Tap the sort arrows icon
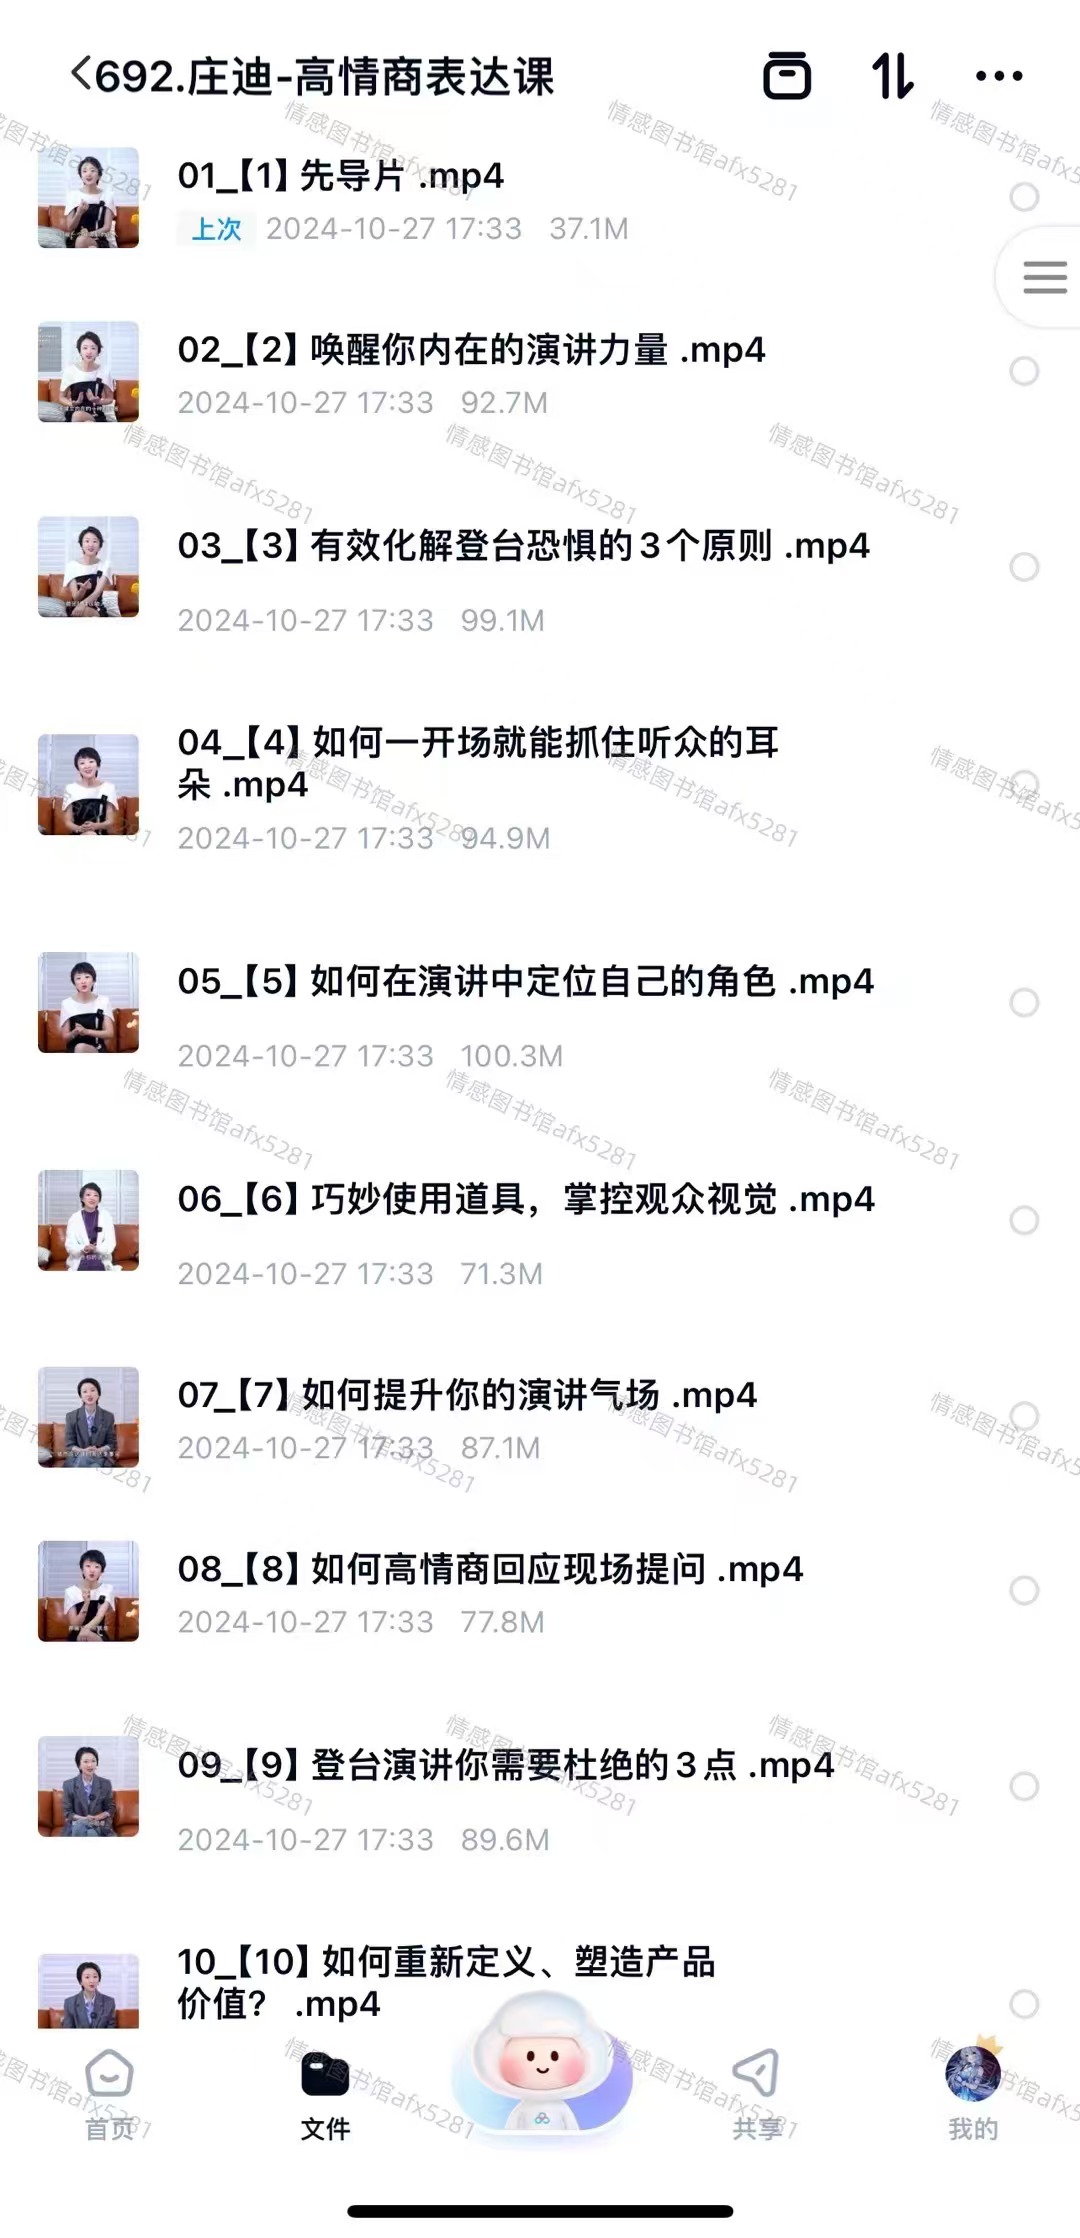1080x2238 pixels. (x=892, y=75)
